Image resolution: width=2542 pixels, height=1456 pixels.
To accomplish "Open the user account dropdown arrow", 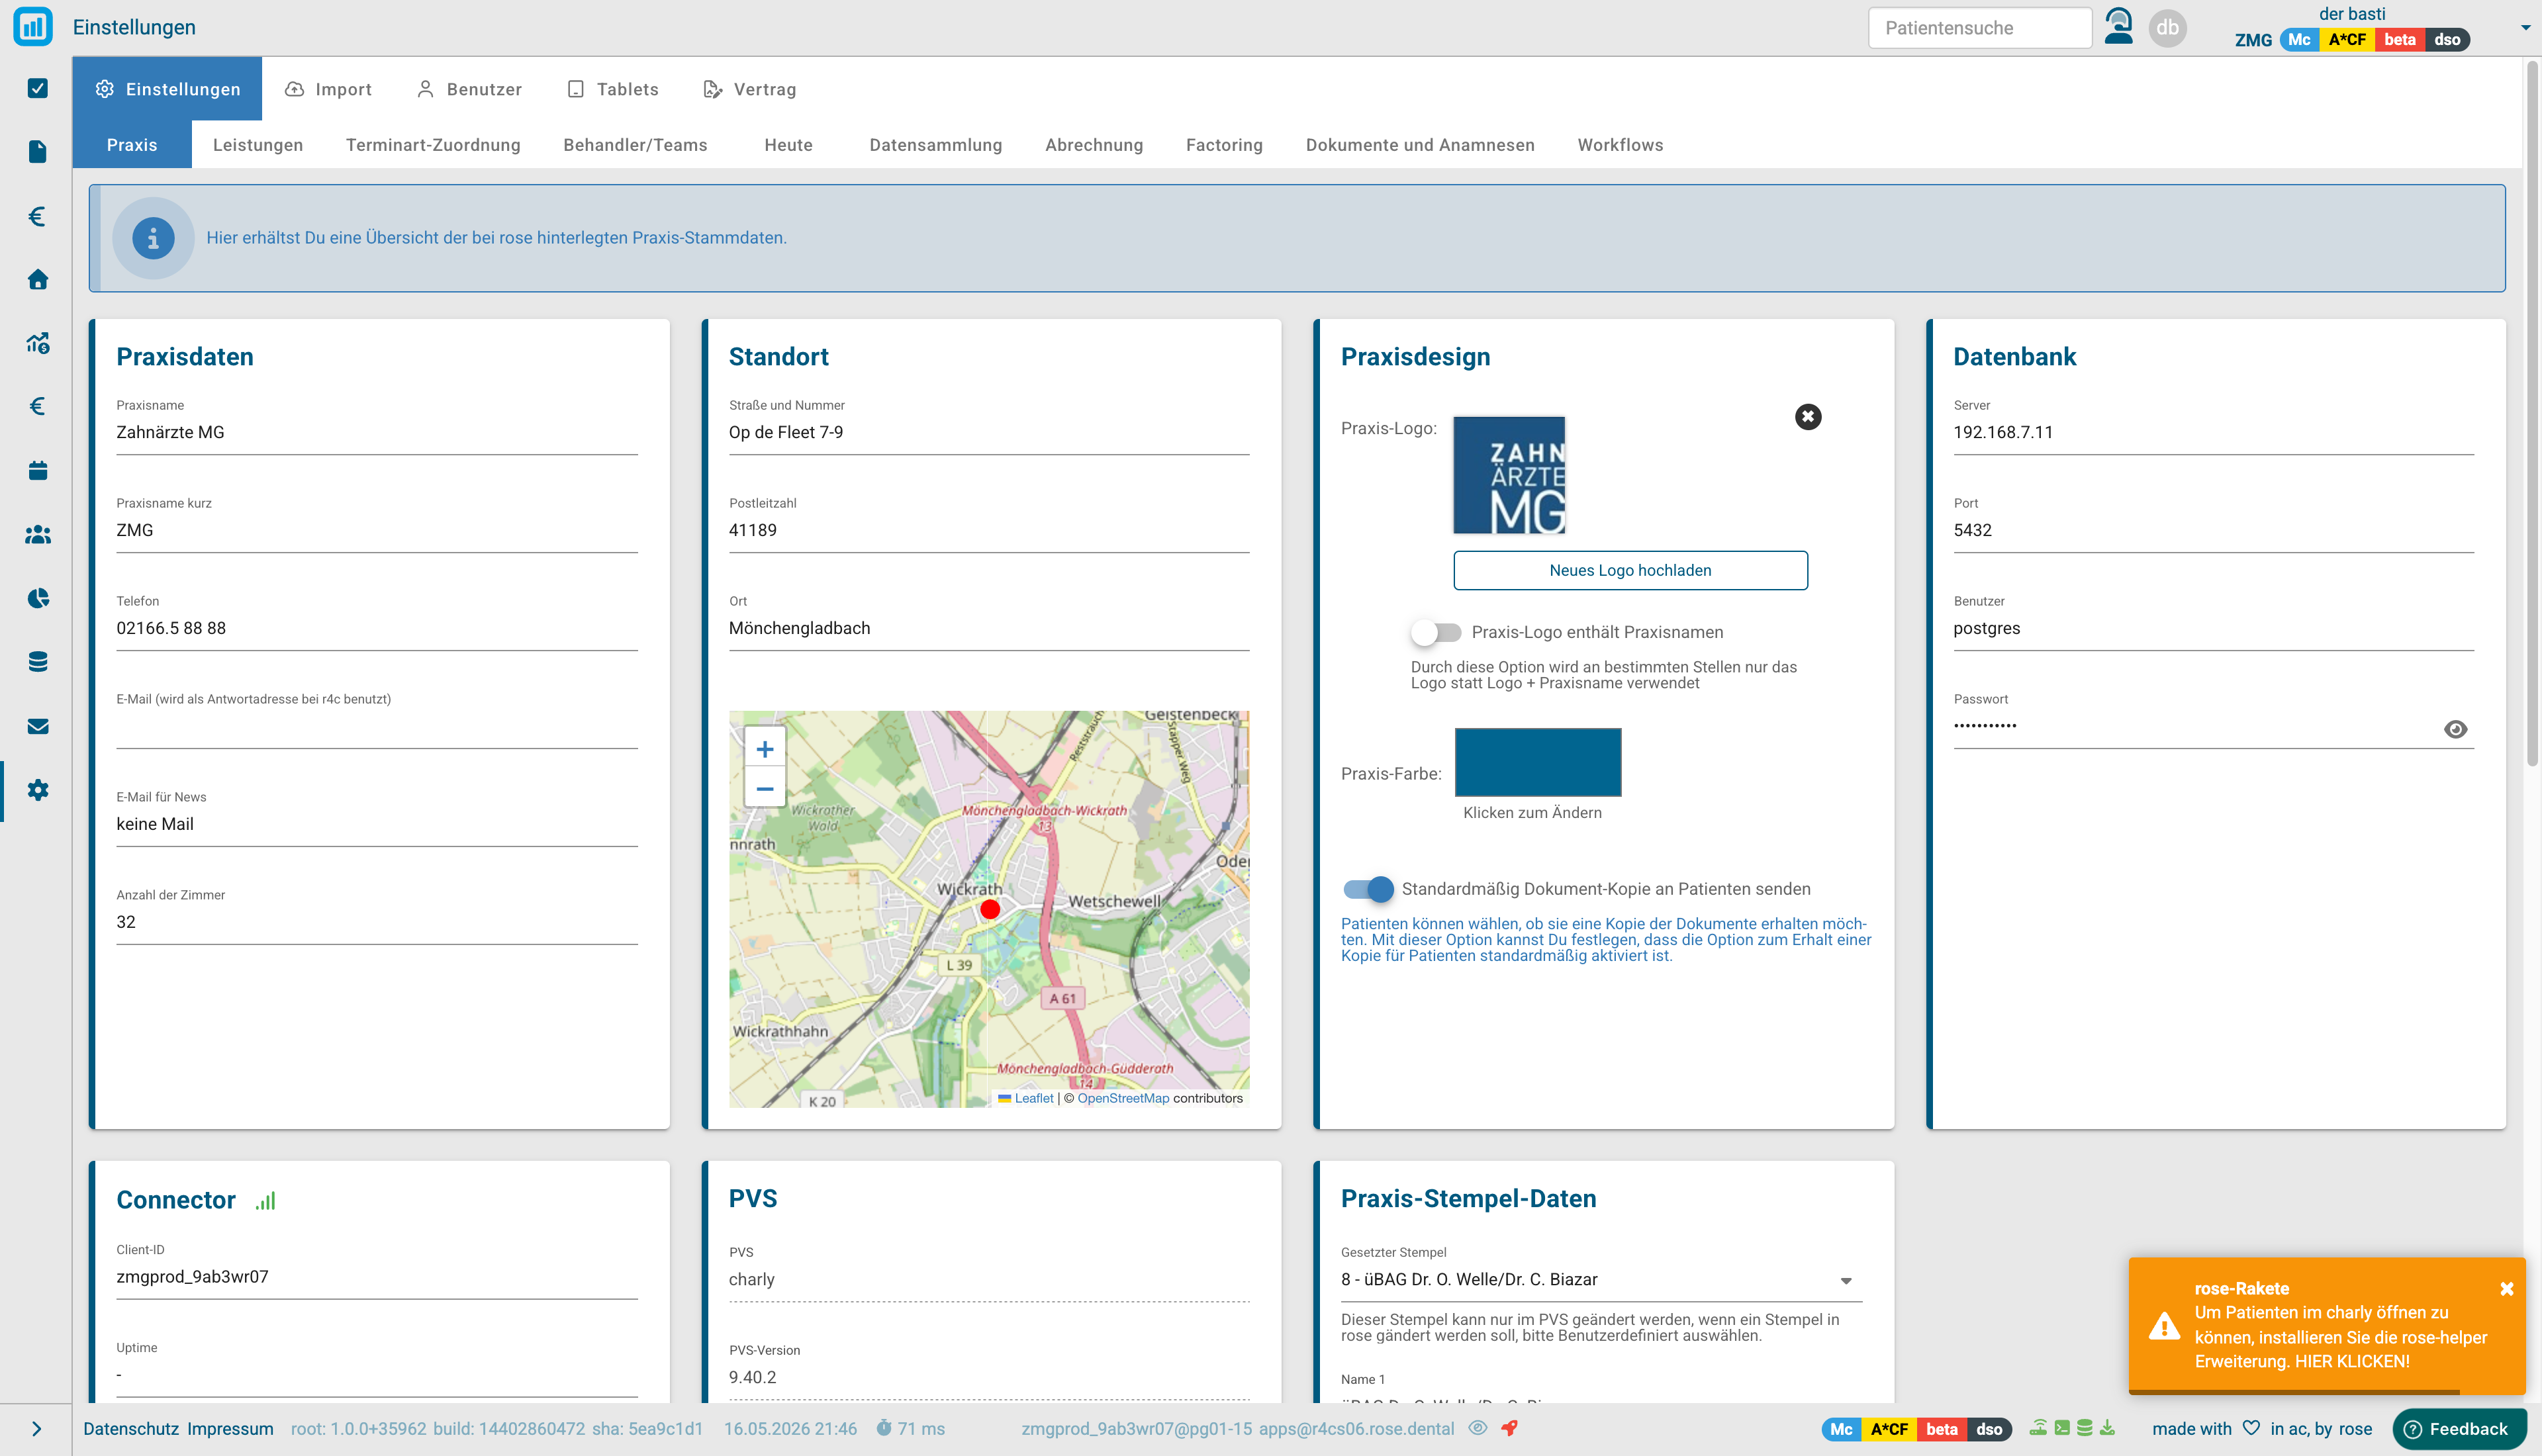I will pos(2525,28).
